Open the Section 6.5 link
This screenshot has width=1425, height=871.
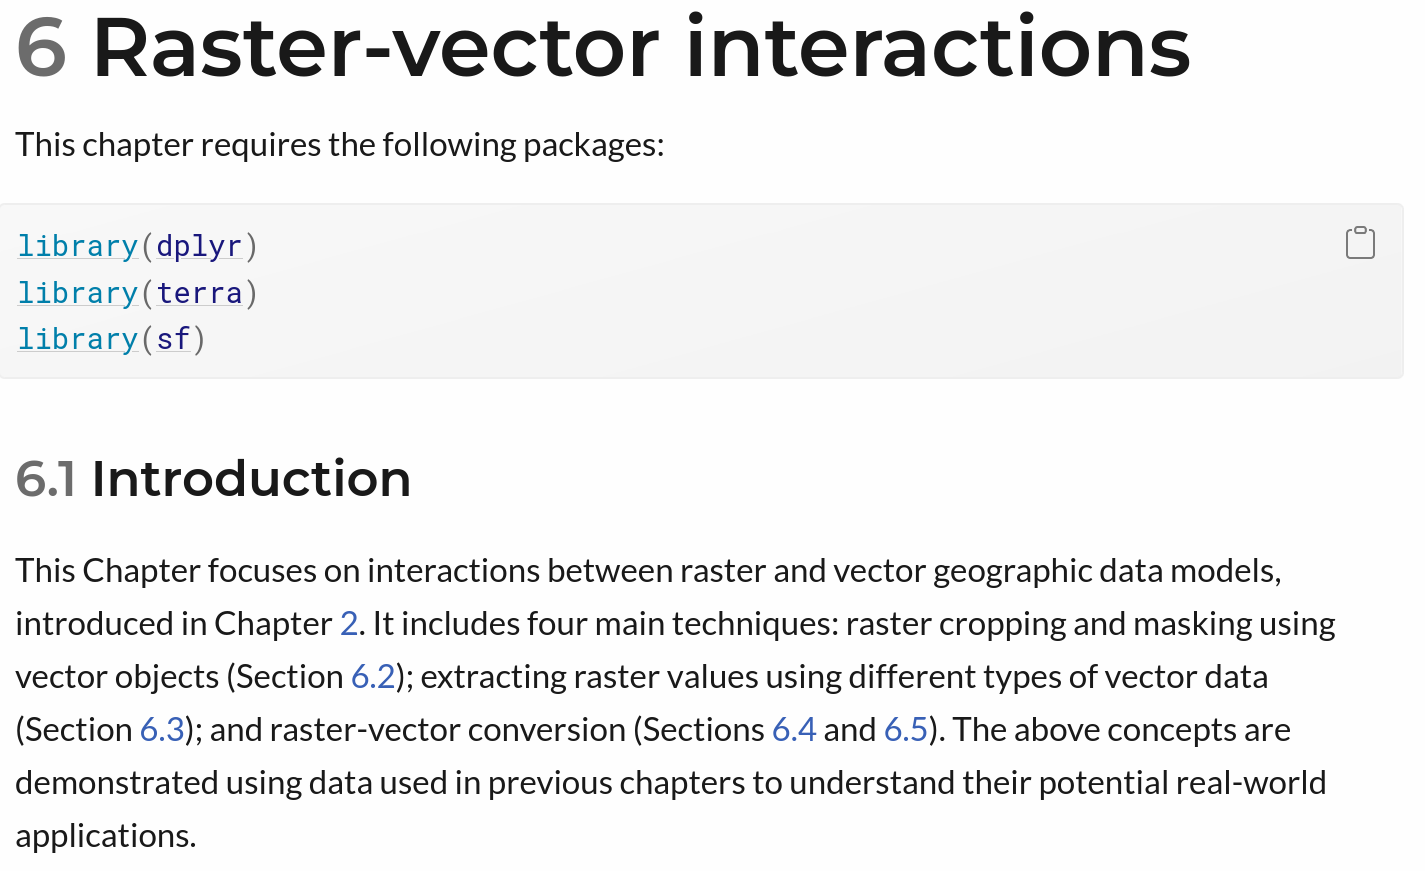pyautogui.click(x=906, y=730)
